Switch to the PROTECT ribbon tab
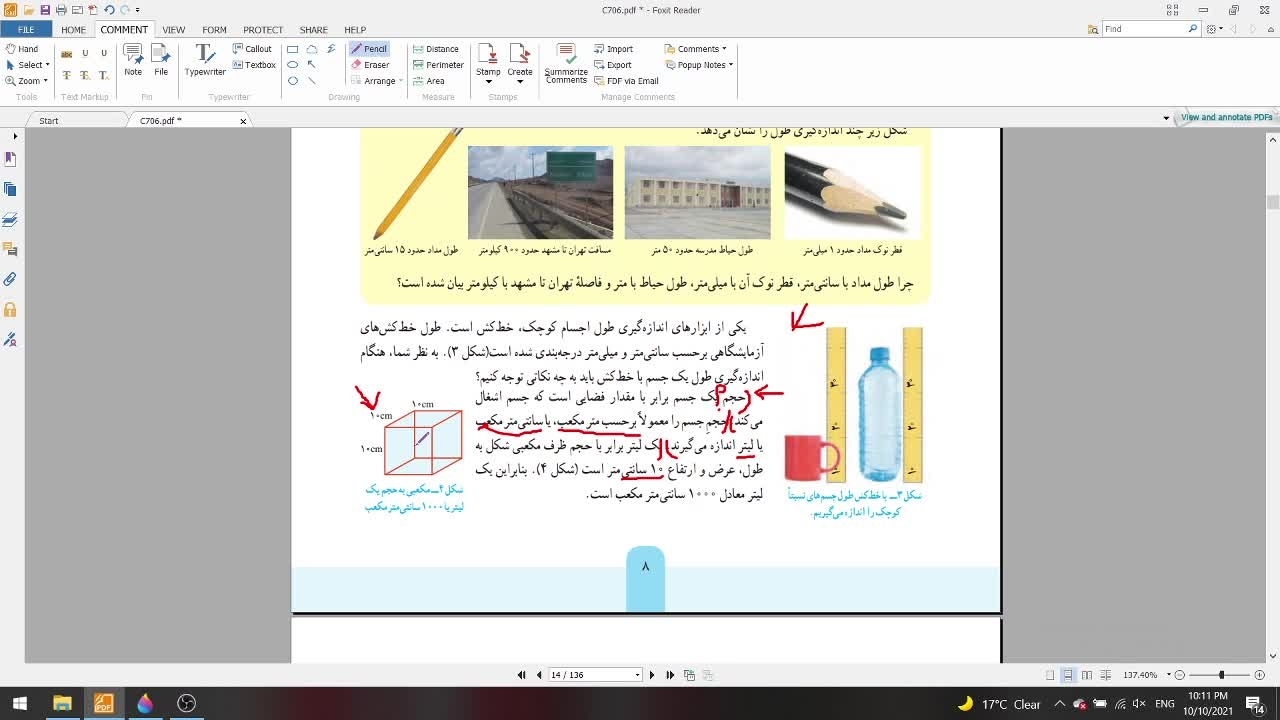 [263, 30]
